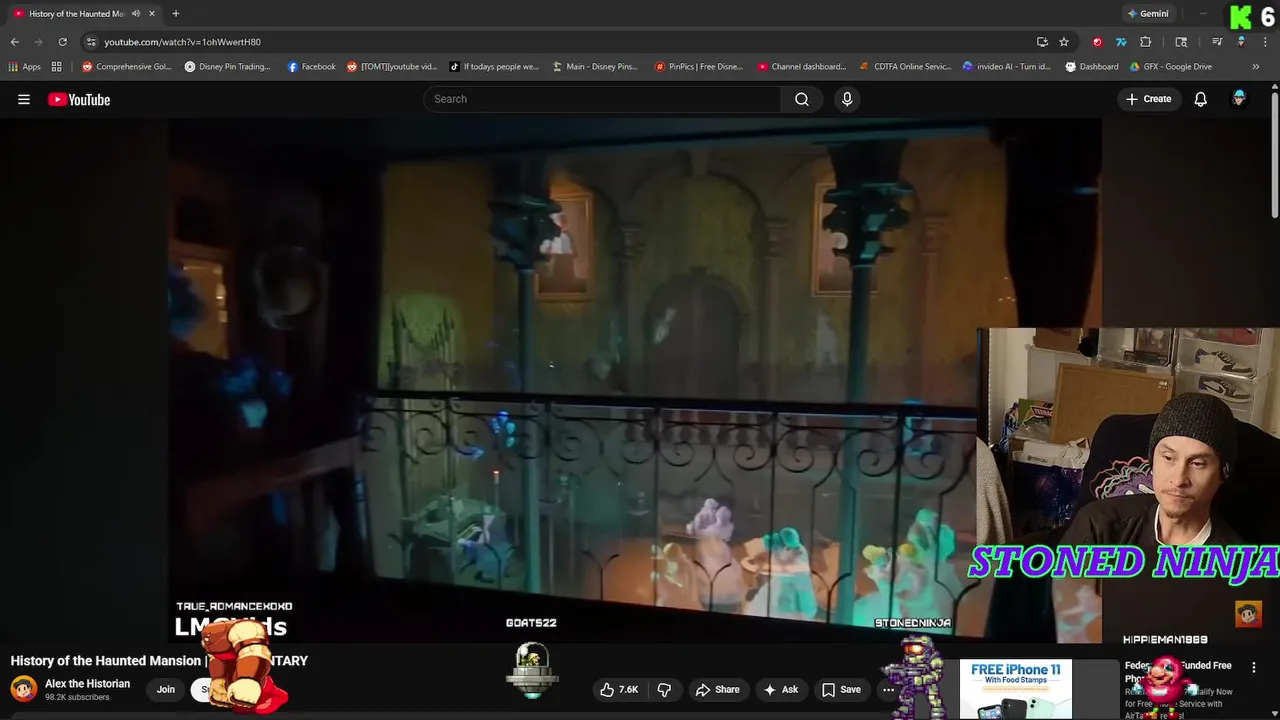Viewport: 1280px width, 720px height.
Task: Start voice search with microphone icon
Action: (x=847, y=99)
